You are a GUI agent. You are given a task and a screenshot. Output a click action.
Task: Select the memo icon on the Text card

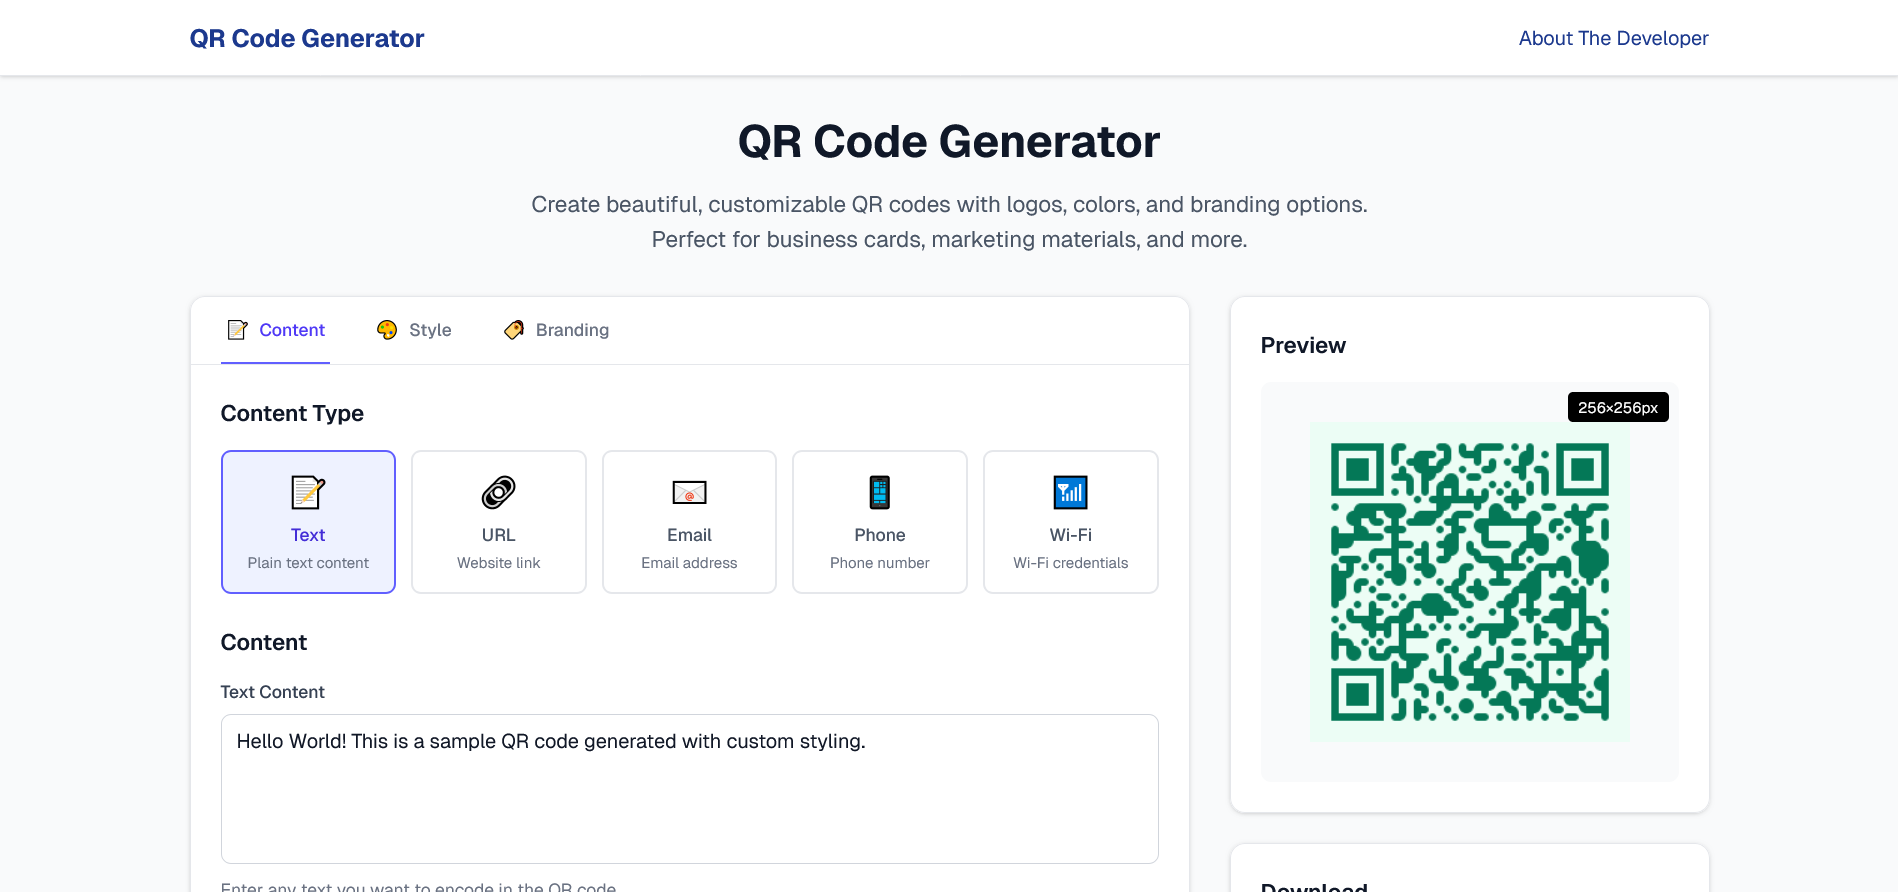click(x=308, y=492)
